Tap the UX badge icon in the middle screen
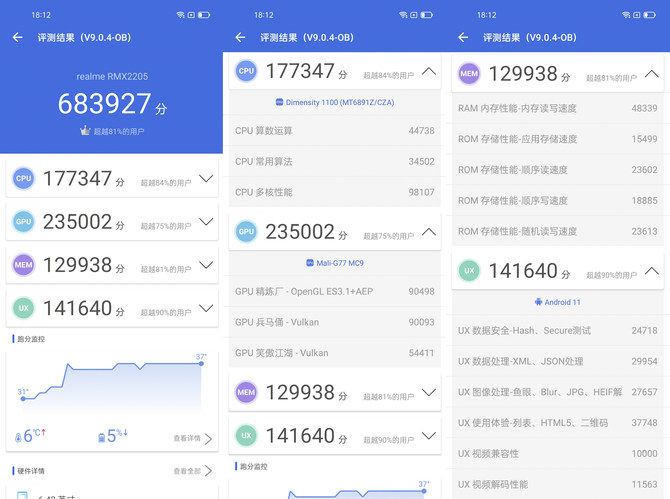The width and height of the screenshot is (670, 499). click(x=246, y=435)
